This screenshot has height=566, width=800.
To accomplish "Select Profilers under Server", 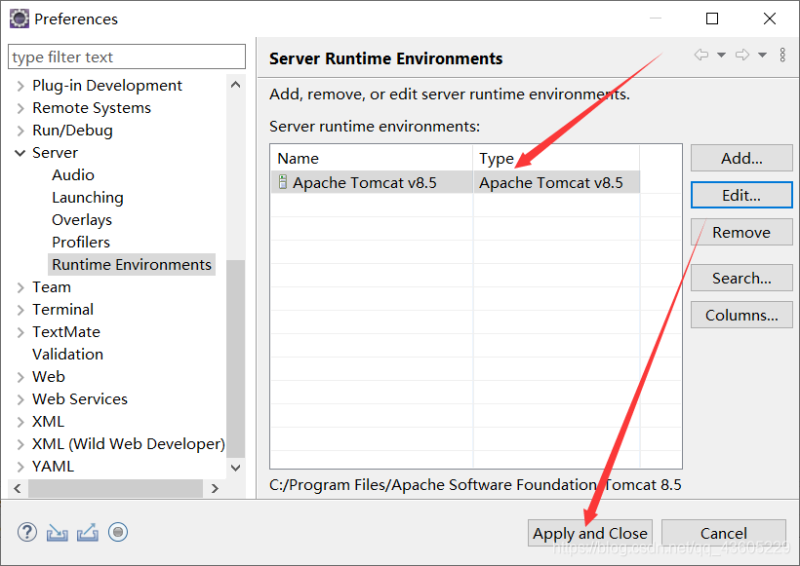I will (81, 242).
